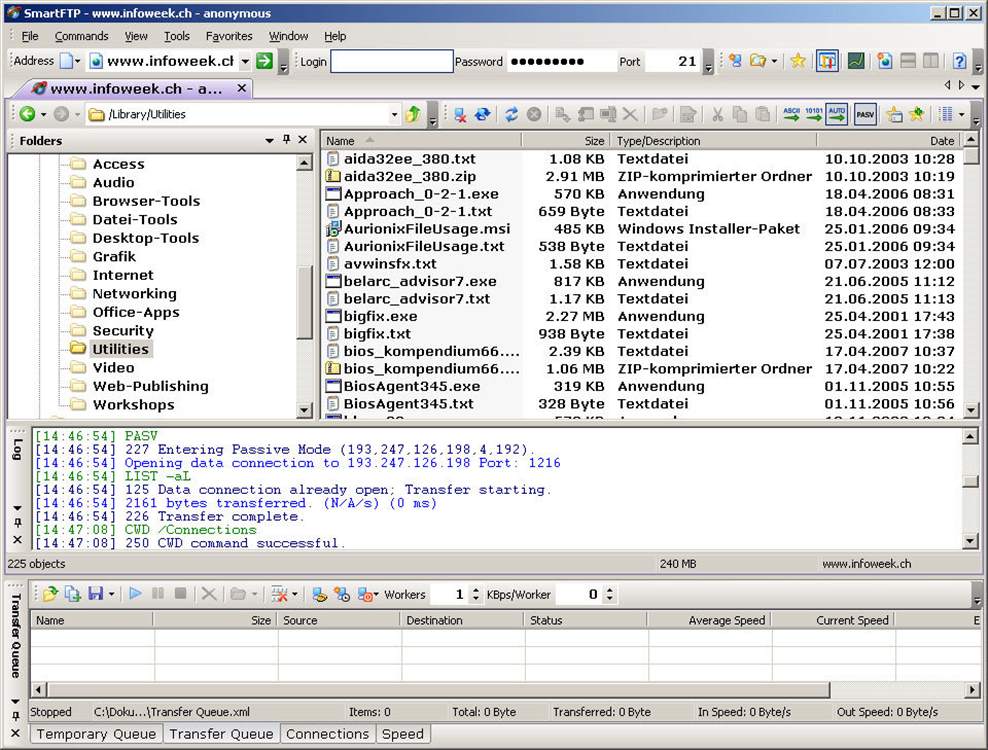Switch to the Temporary Queue tab
The height and width of the screenshot is (750, 988).
[96, 734]
